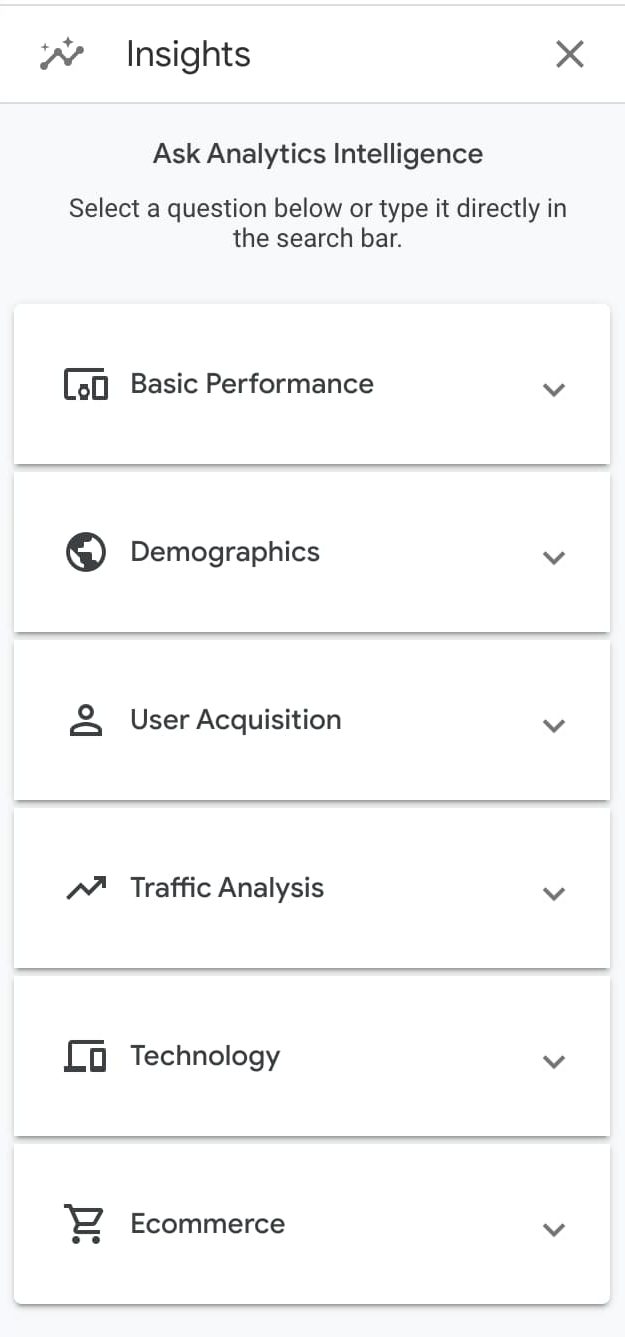625x1337 pixels.
Task: Click the Ecommerce shopping cart icon
Action: click(x=84, y=1224)
